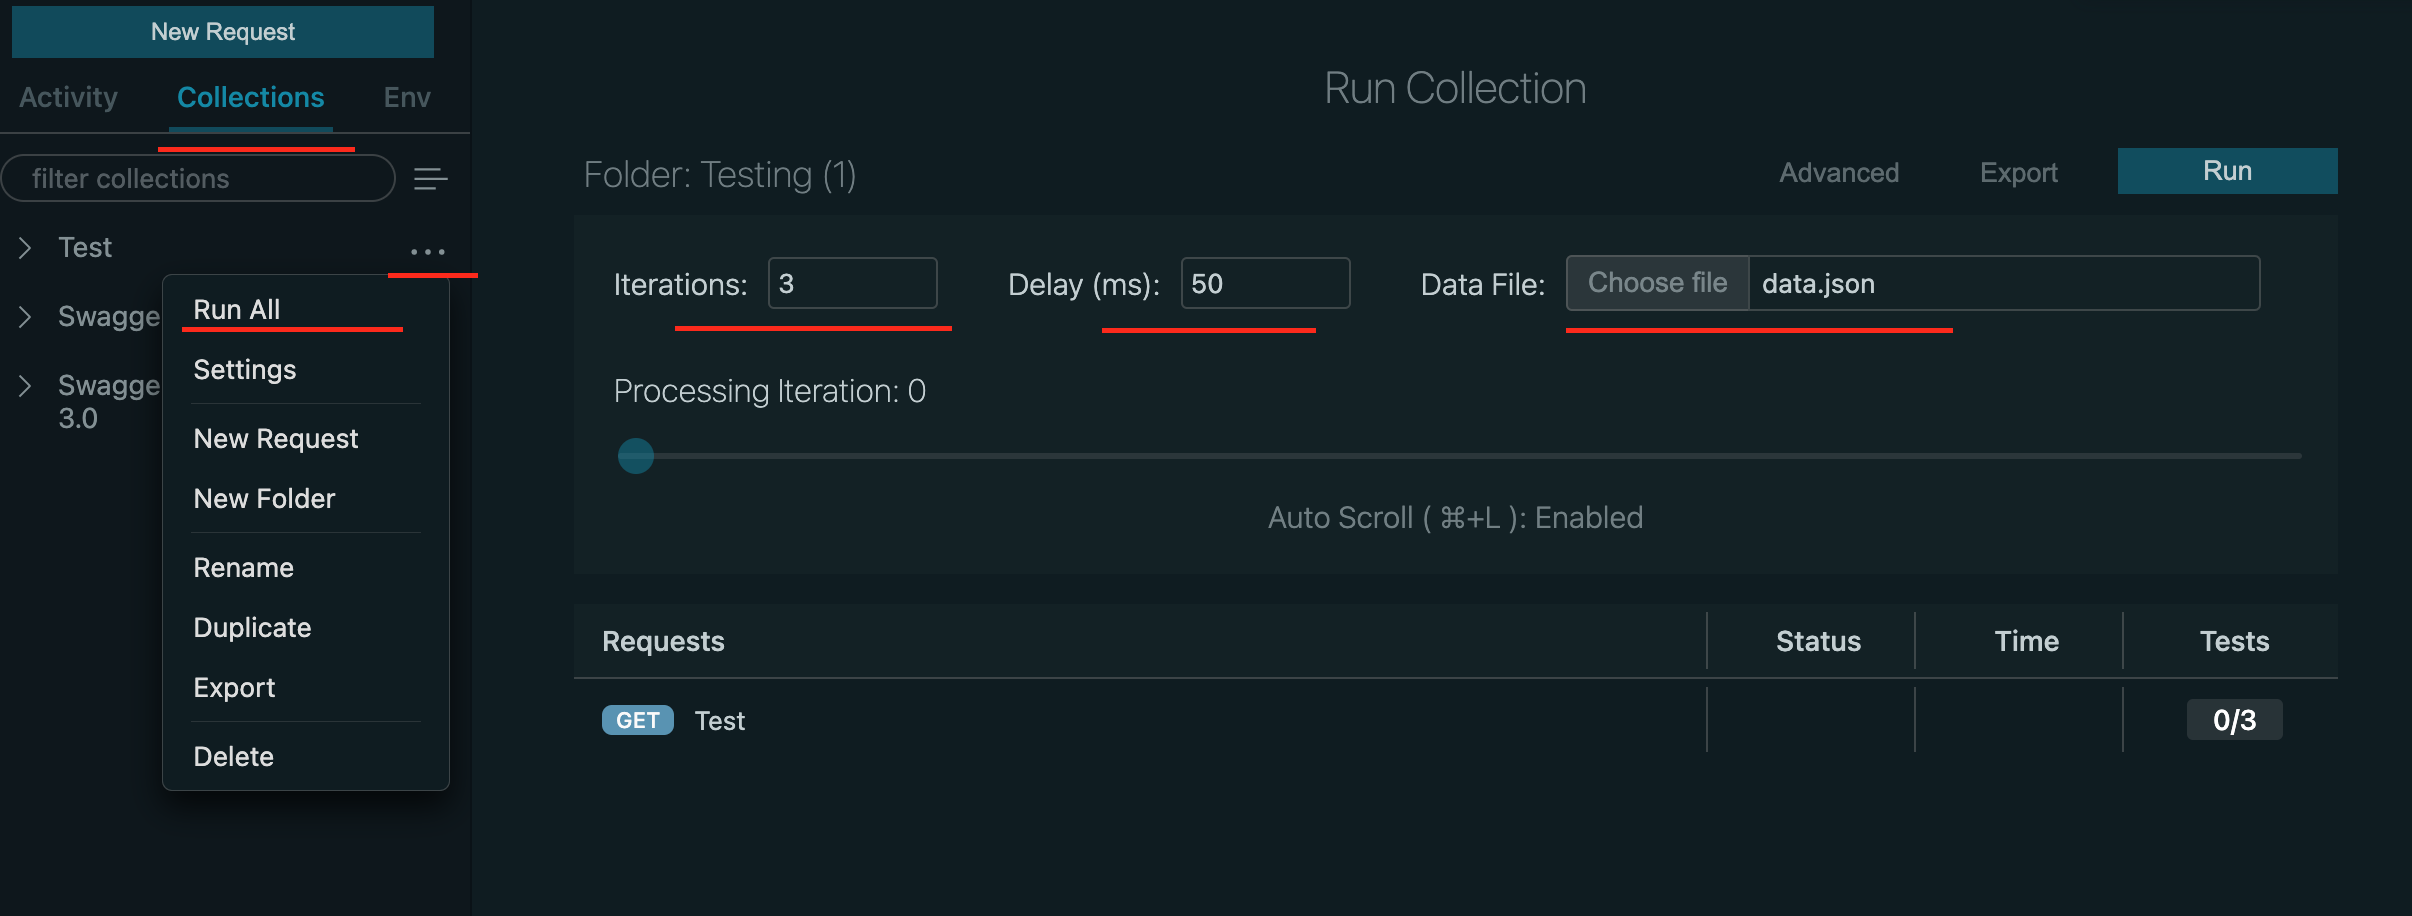The width and height of the screenshot is (2412, 916).
Task: Click the Processing Iteration slider handle
Action: pyautogui.click(x=636, y=455)
